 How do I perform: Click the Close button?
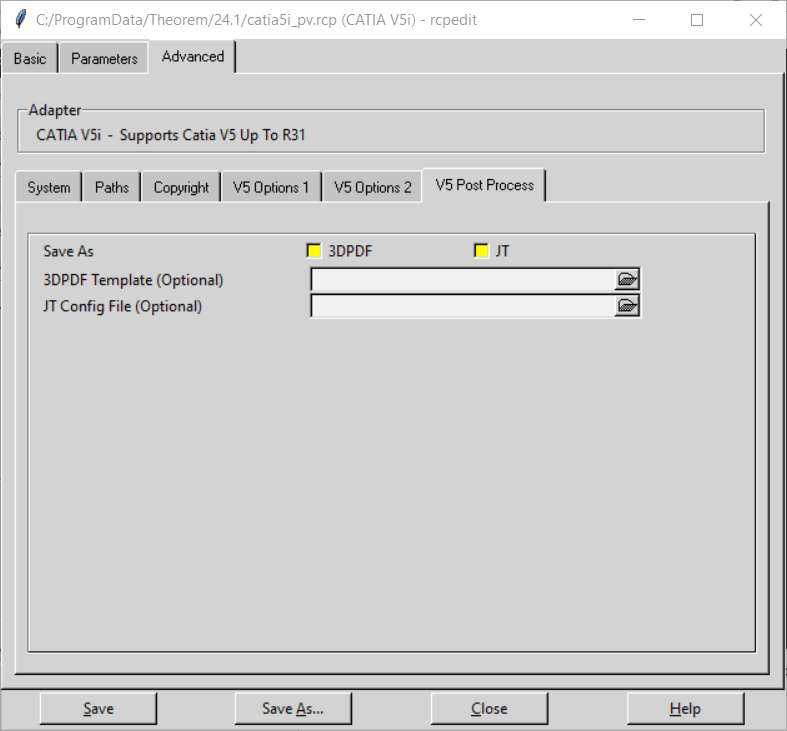click(489, 708)
